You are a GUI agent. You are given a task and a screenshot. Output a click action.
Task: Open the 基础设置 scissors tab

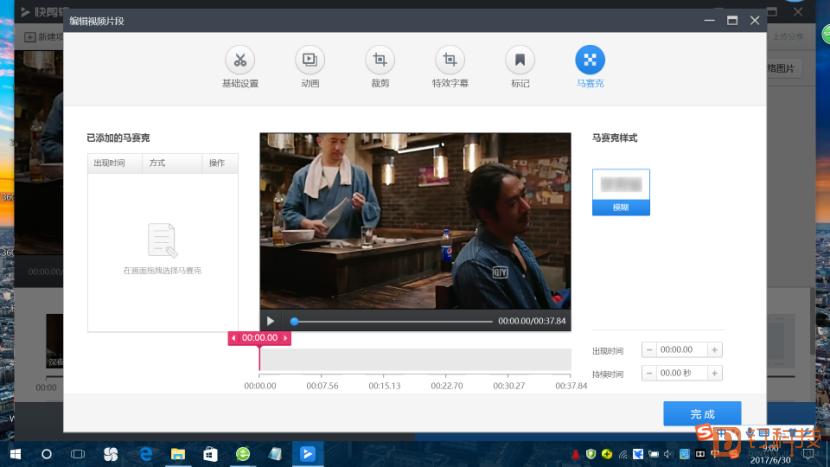pos(240,67)
